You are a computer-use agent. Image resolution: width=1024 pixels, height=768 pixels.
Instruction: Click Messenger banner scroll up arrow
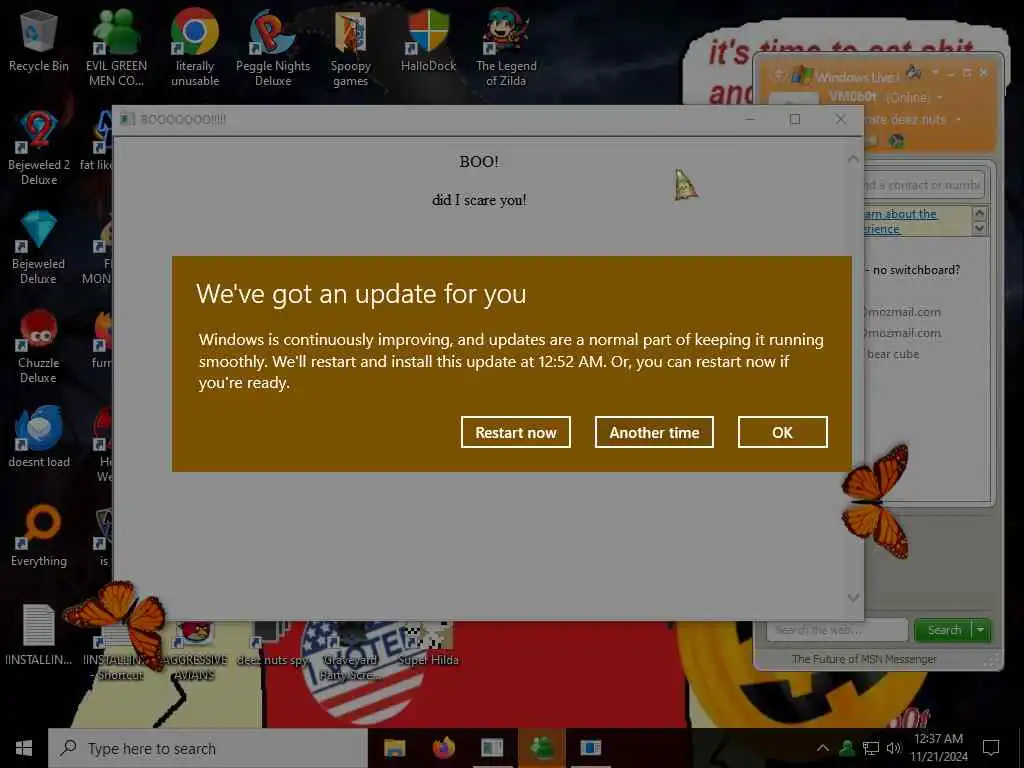tap(979, 213)
